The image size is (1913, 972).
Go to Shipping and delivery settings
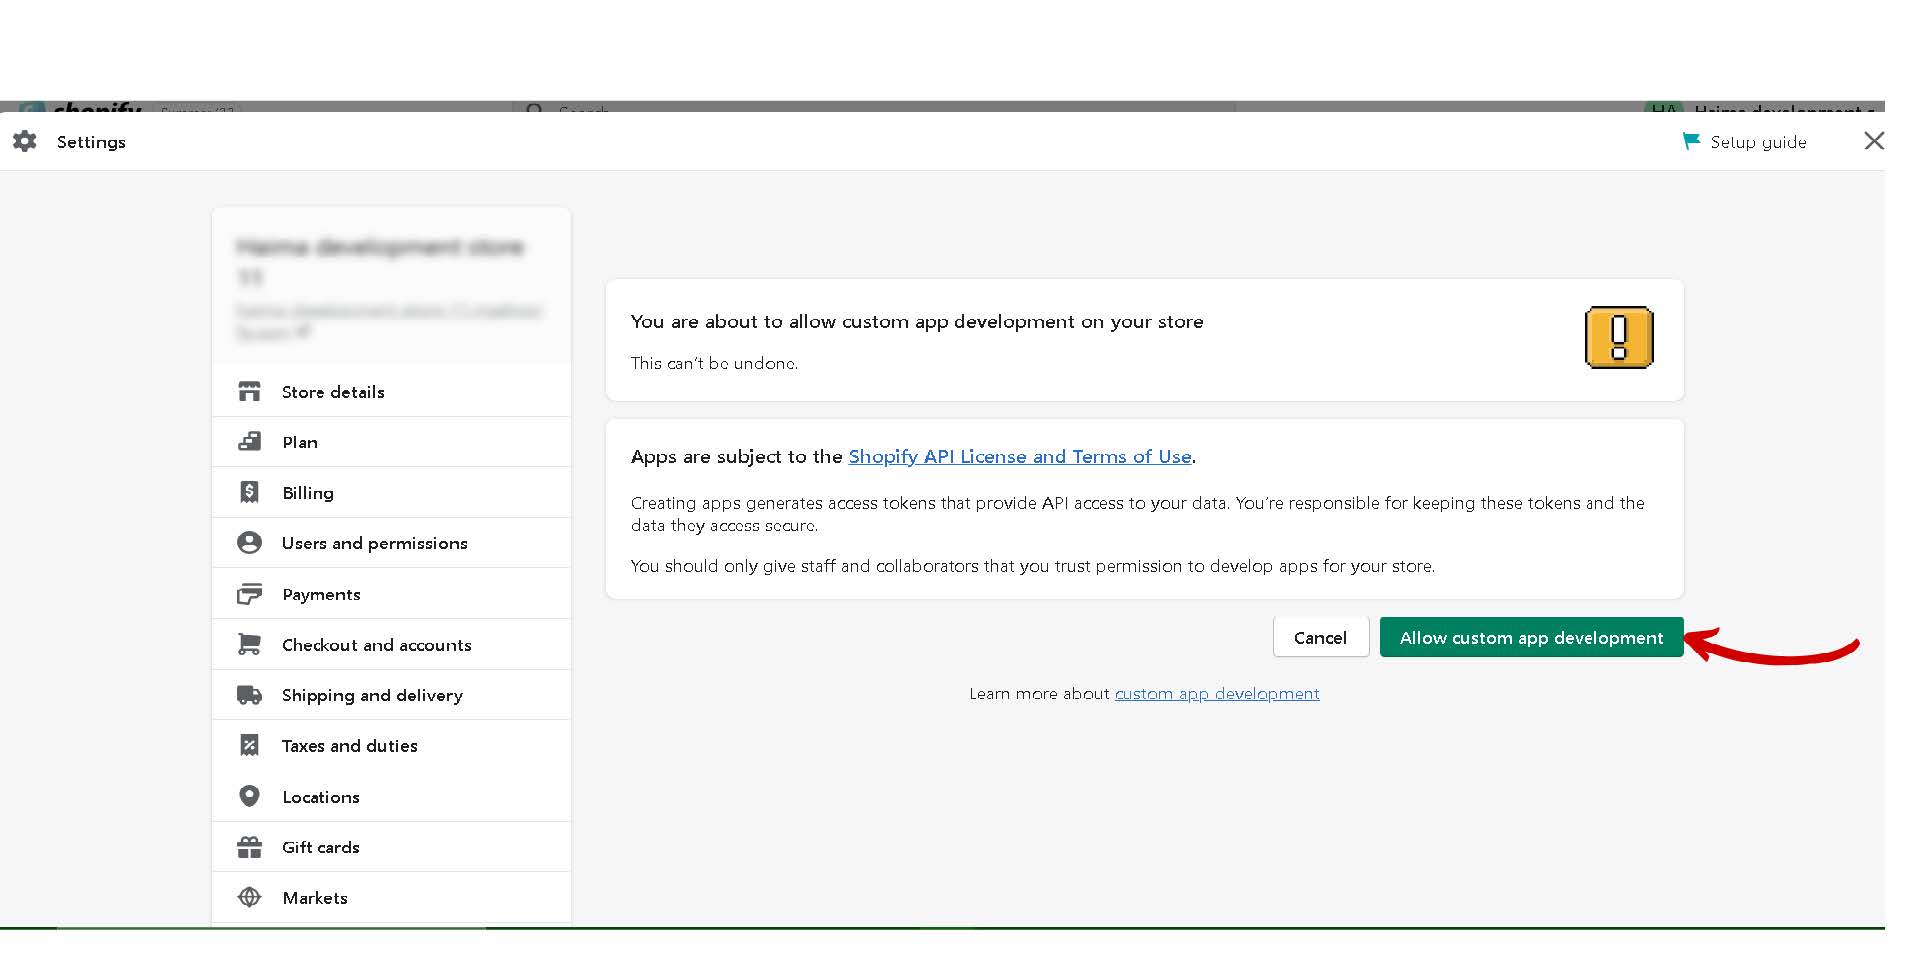(x=372, y=695)
